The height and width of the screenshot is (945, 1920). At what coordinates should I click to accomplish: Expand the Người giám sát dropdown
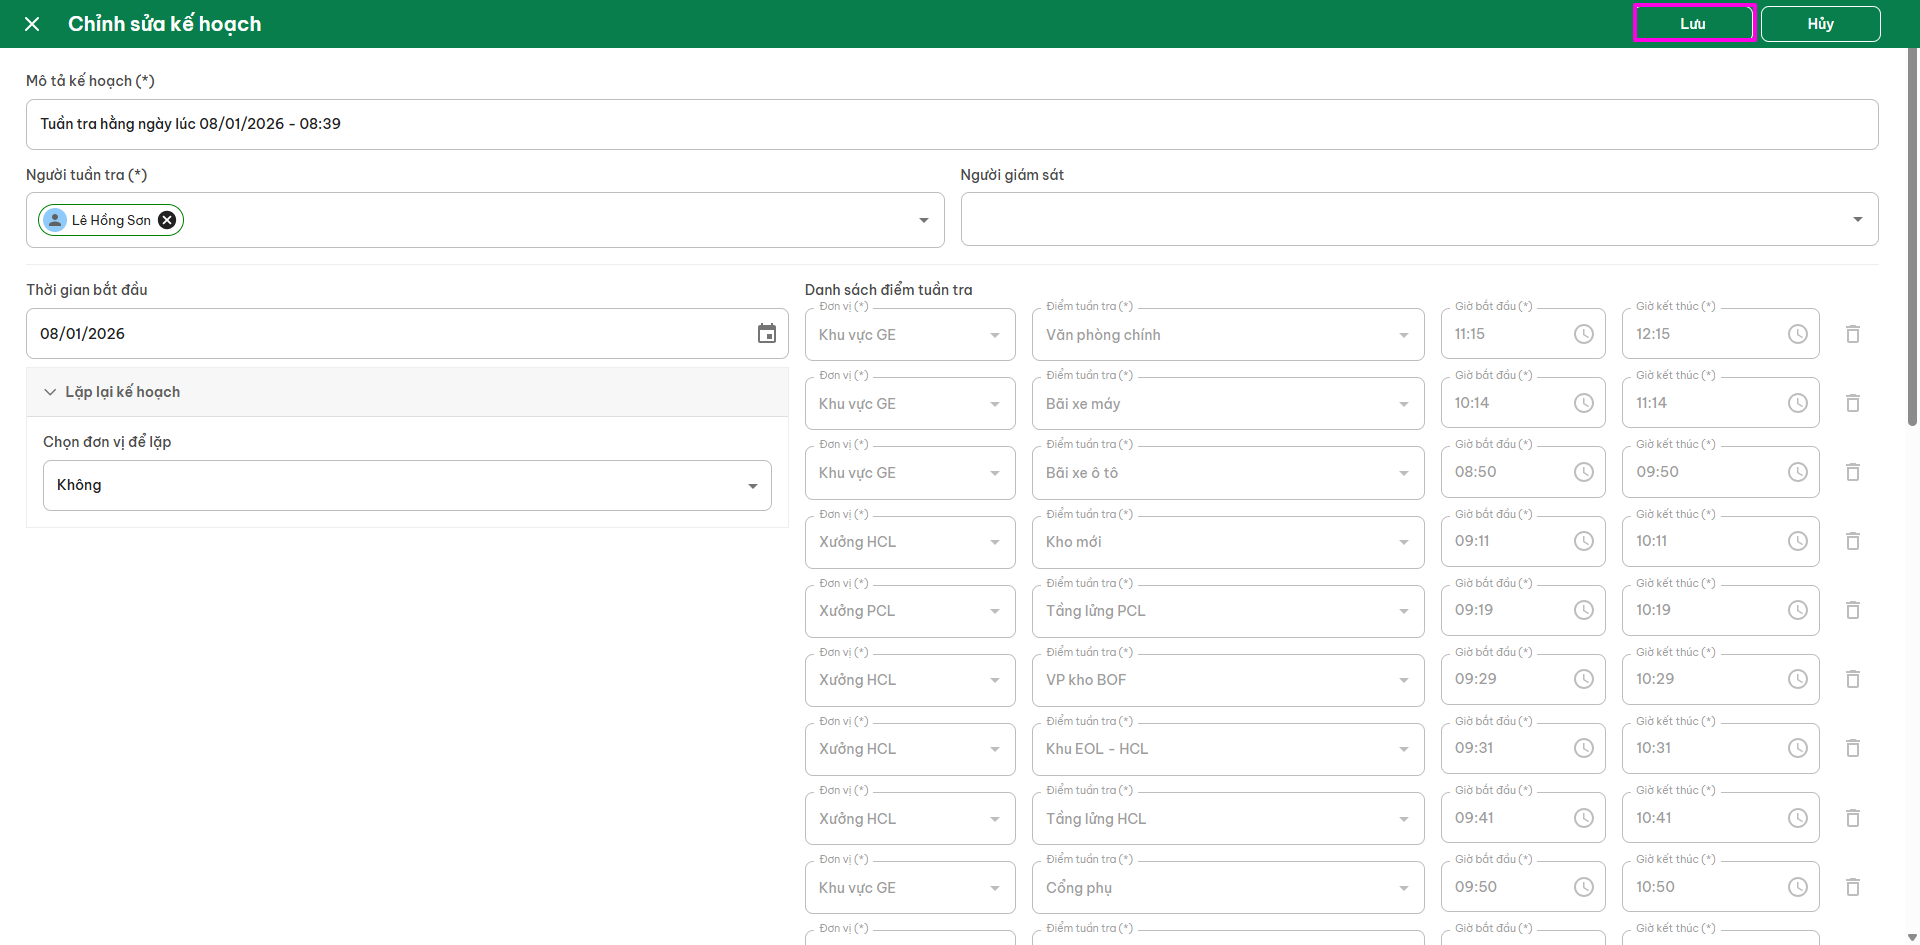pyautogui.click(x=1857, y=220)
